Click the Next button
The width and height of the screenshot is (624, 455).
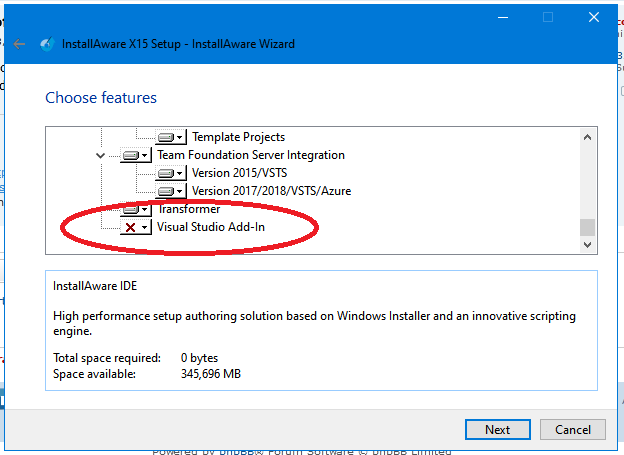pyautogui.click(x=497, y=430)
